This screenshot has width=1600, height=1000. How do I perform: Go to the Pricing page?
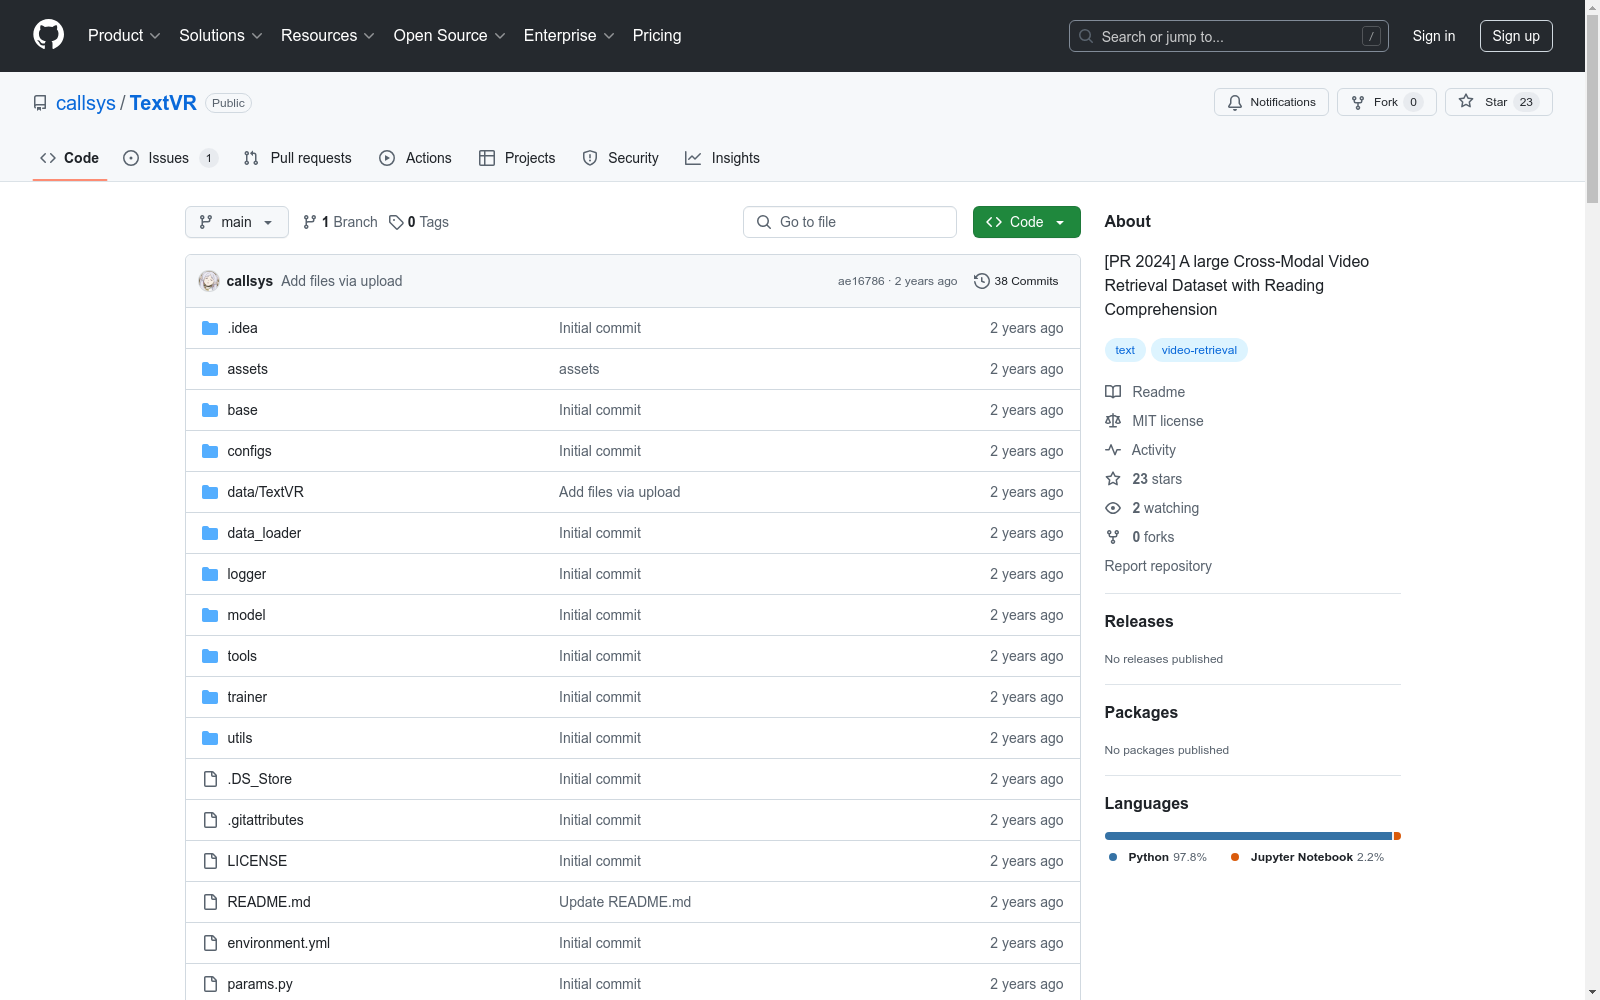point(657,35)
